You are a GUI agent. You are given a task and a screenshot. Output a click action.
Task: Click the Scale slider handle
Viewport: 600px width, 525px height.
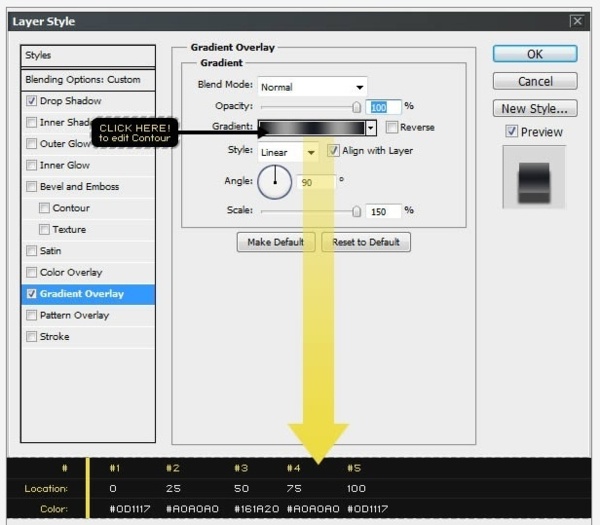pyautogui.click(x=356, y=211)
